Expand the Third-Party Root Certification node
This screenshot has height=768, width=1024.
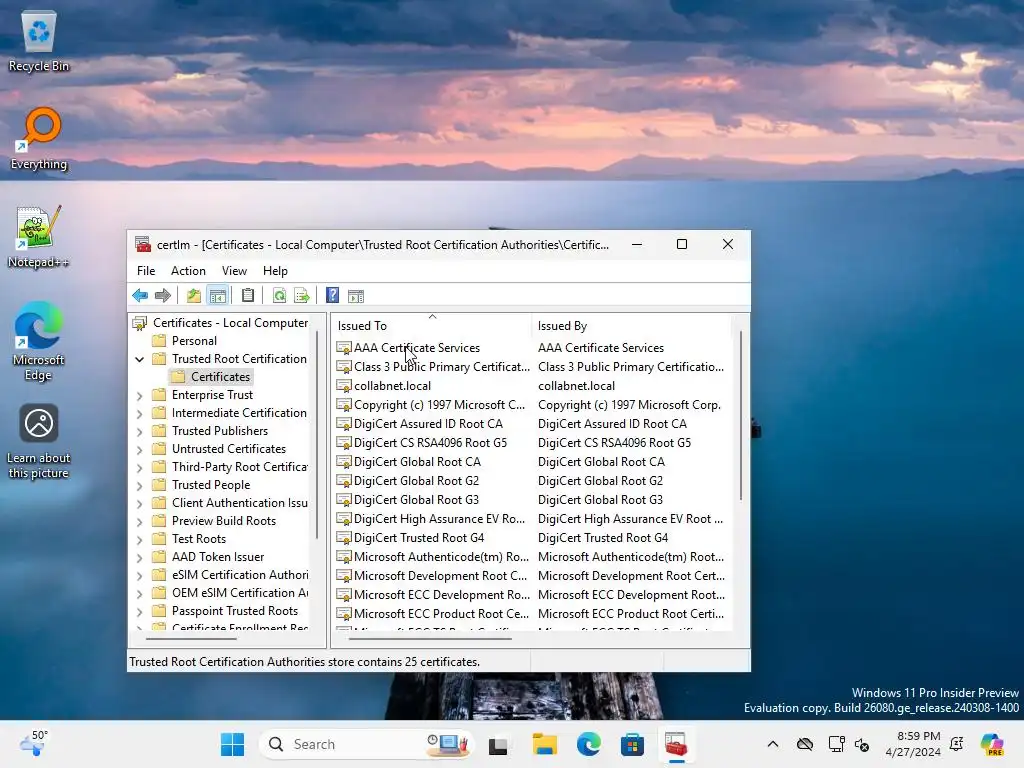(x=140, y=468)
